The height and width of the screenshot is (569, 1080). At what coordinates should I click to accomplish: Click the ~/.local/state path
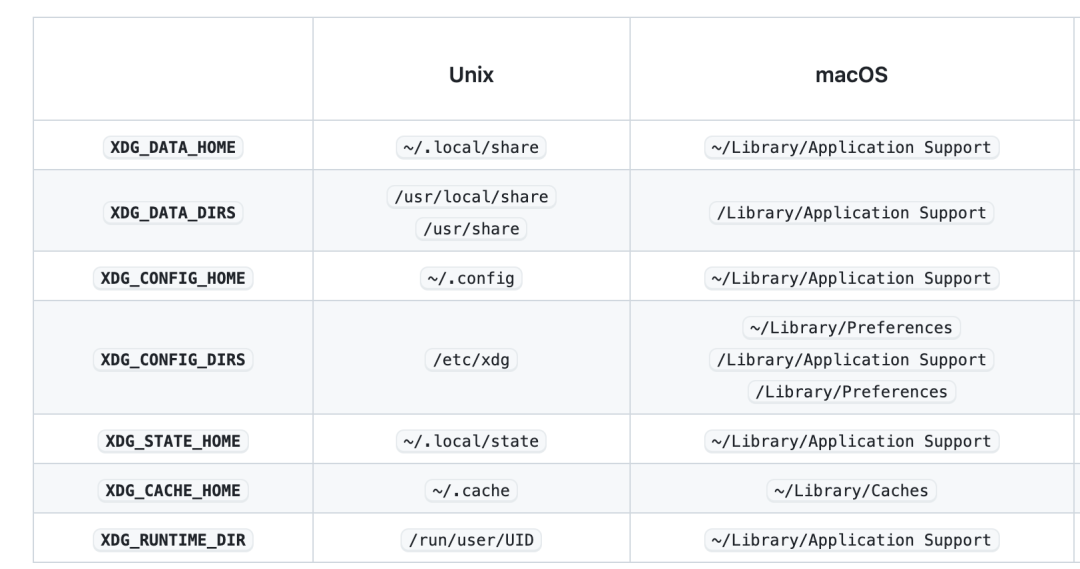click(471, 441)
